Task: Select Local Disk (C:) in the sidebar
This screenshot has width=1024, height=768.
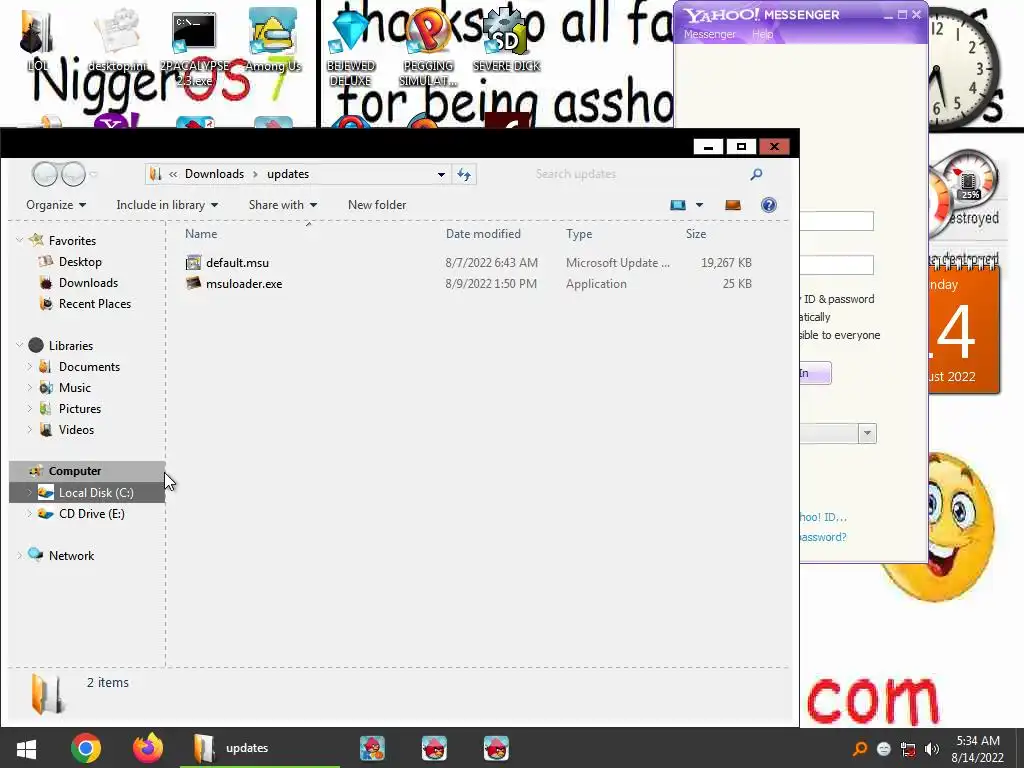Action: [87, 492]
